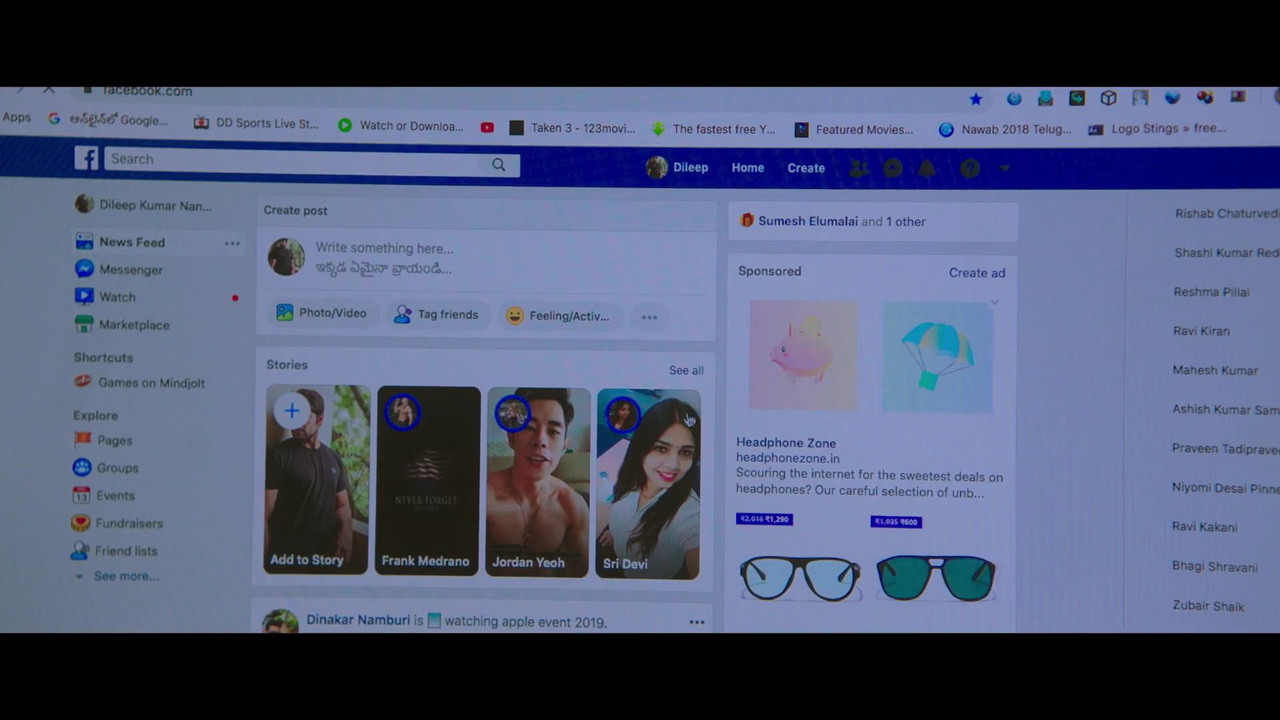Open Frank Medrano's story

pyautogui.click(x=427, y=481)
